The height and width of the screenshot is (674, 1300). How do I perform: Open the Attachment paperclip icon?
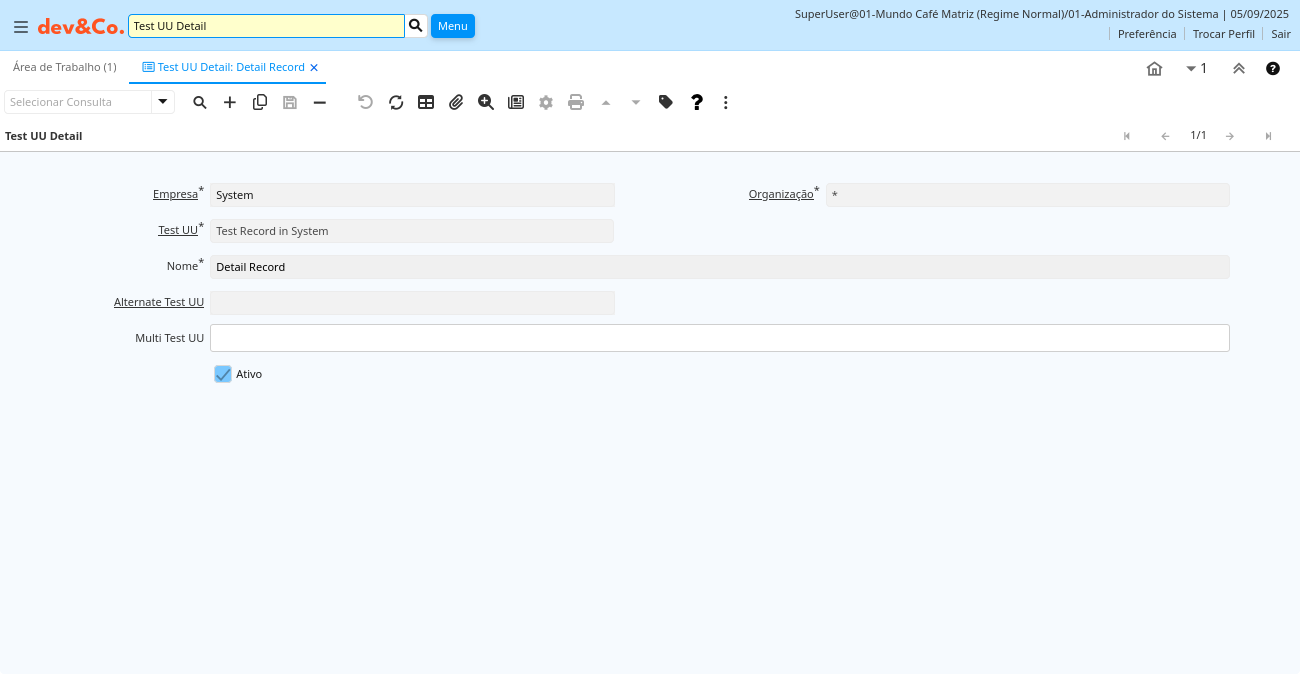click(456, 102)
